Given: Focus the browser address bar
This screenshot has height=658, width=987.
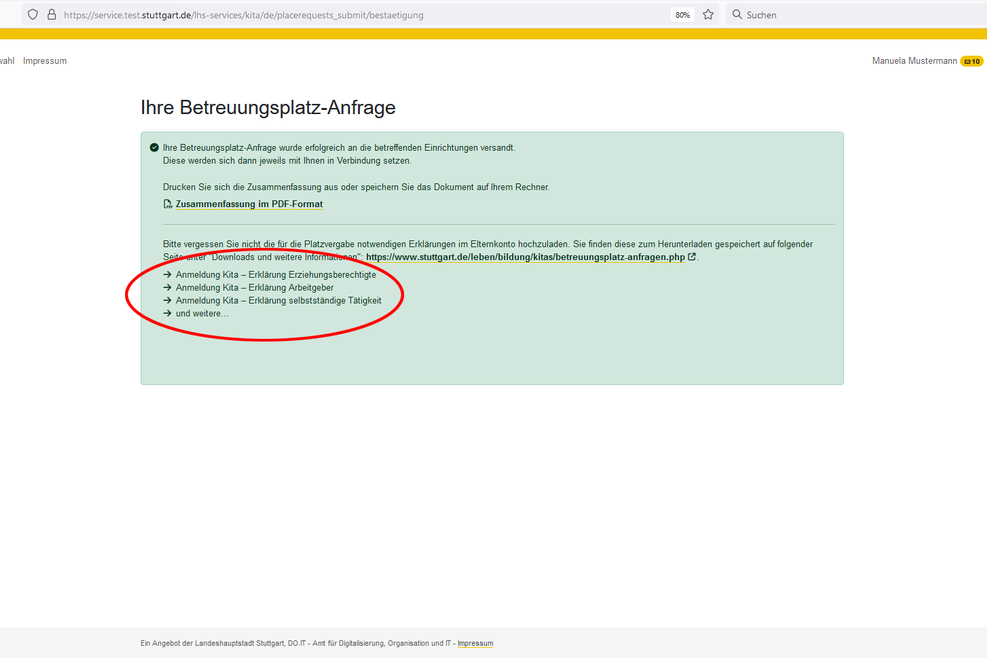Looking at the screenshot, I should 360,15.
